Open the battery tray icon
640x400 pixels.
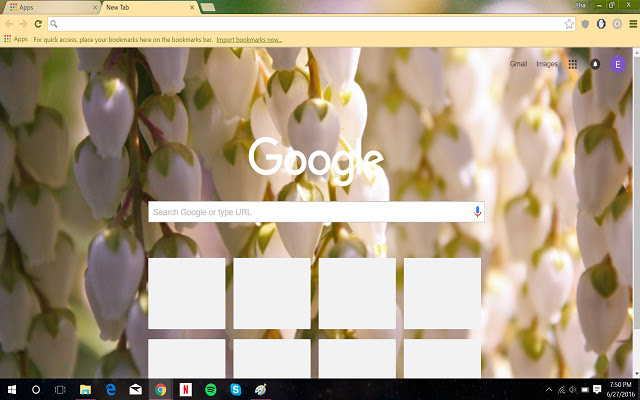click(585, 389)
